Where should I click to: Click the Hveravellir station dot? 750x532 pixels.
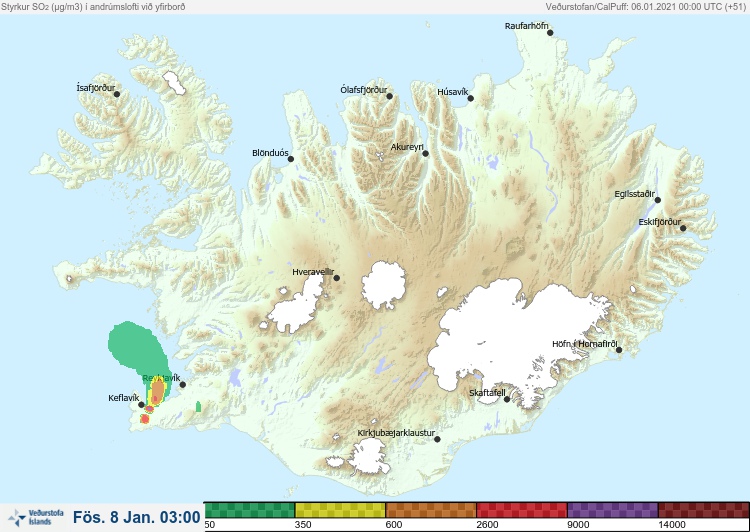tap(336, 278)
